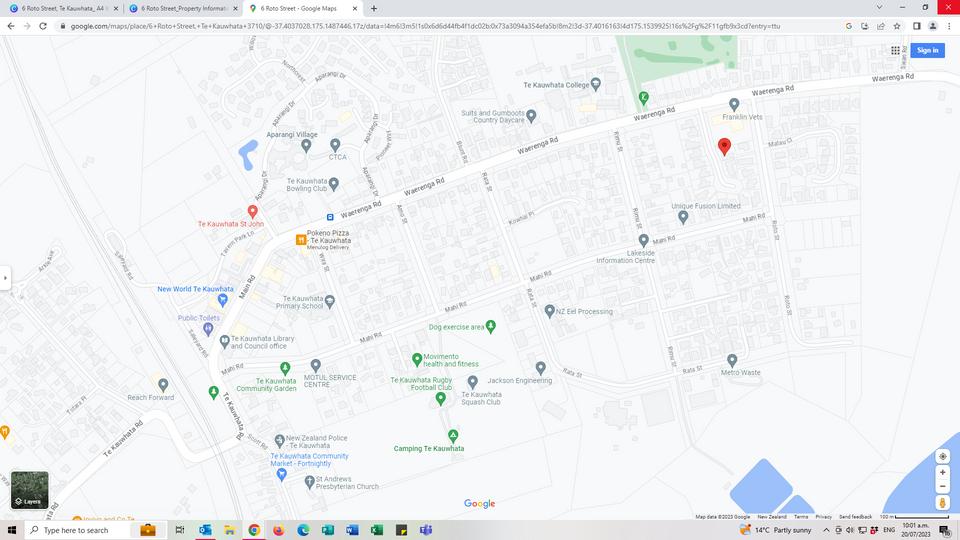Switch to 6 Roto Street, Te Kauwhata_A4 tab
This screenshot has height=540, width=960.
pos(63,9)
